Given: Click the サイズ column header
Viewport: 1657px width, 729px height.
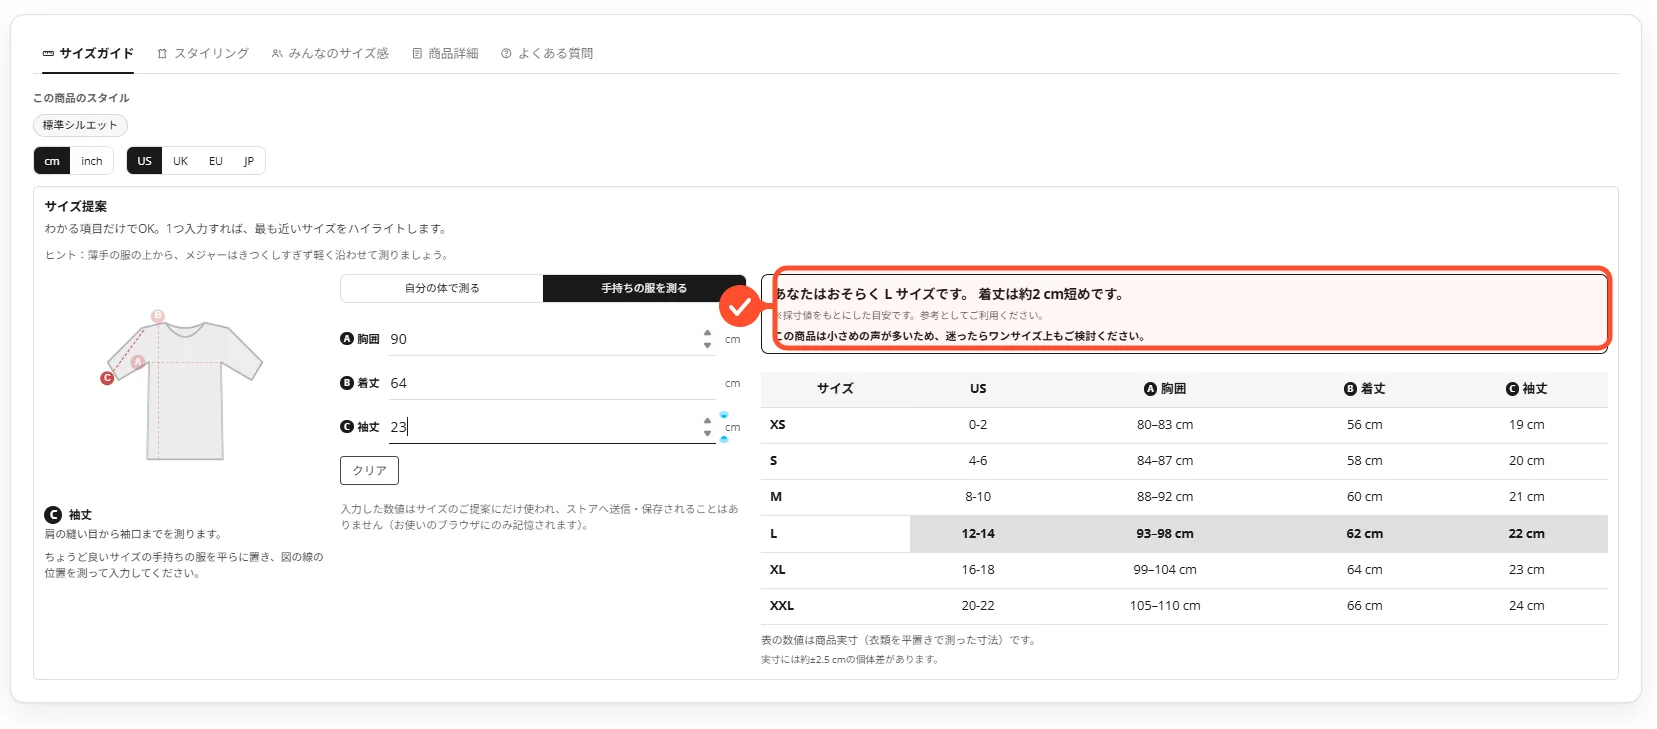Looking at the screenshot, I should (x=835, y=389).
